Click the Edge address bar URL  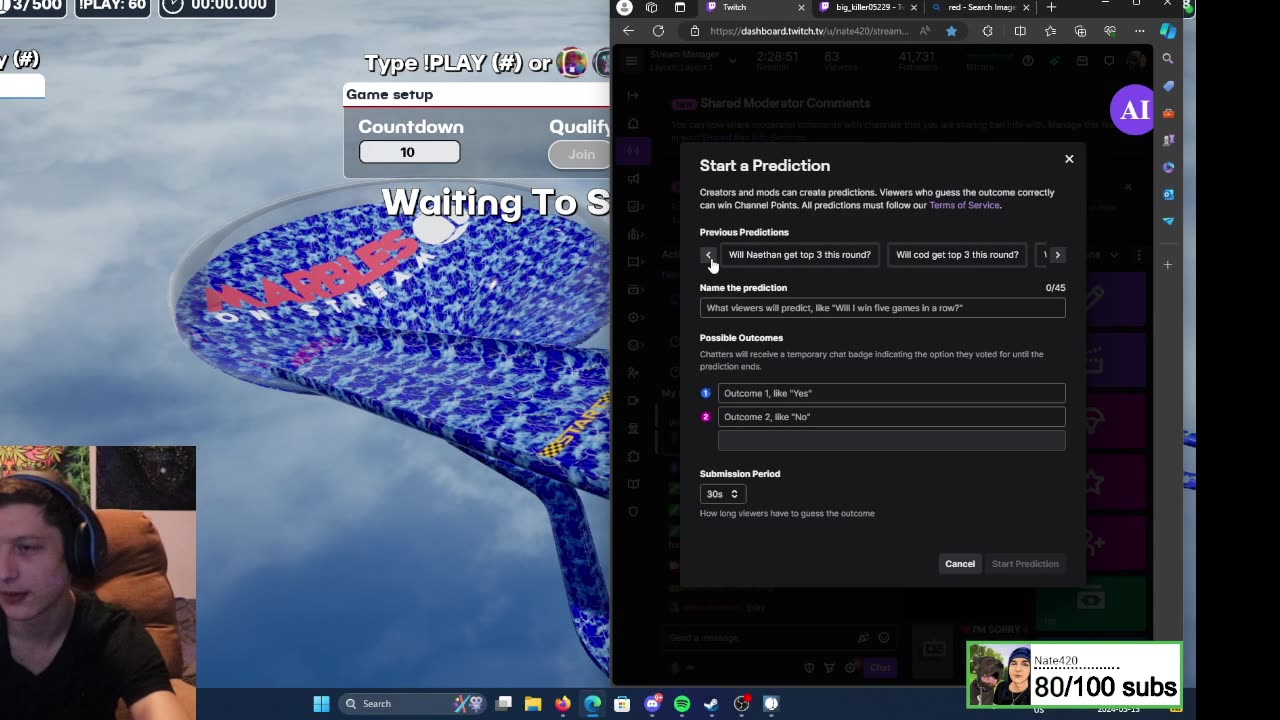click(808, 31)
